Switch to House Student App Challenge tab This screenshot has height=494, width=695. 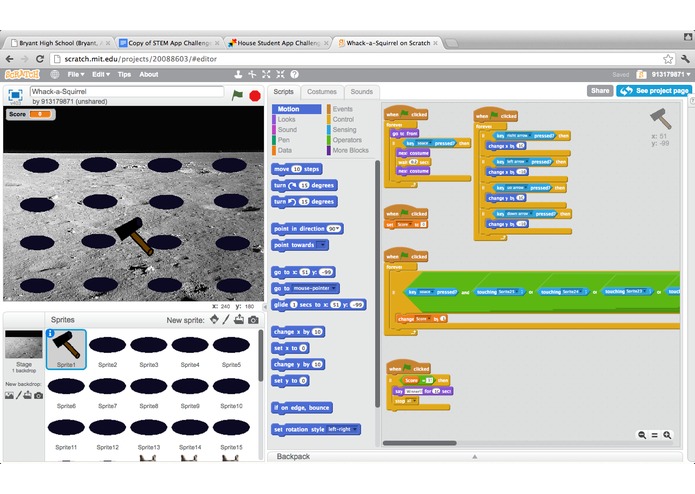[278, 43]
